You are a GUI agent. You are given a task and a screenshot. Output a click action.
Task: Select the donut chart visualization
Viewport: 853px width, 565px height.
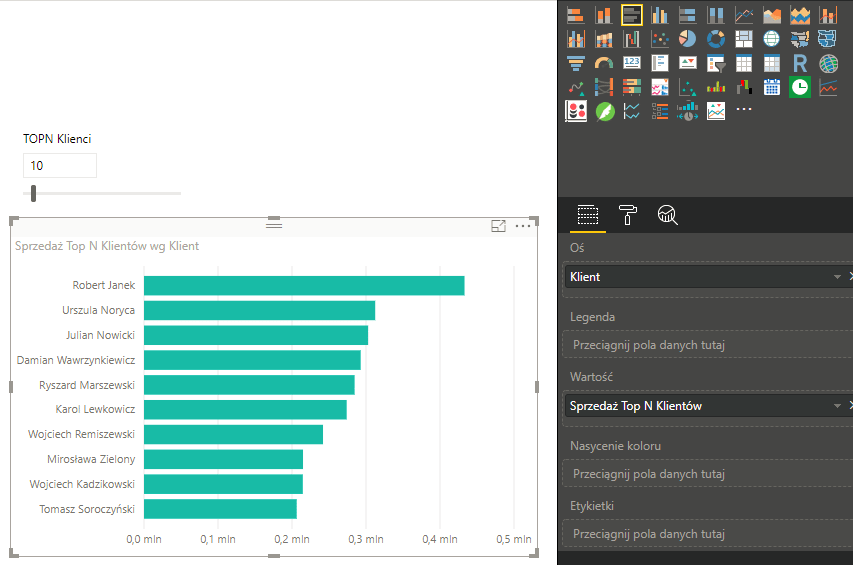(716, 39)
